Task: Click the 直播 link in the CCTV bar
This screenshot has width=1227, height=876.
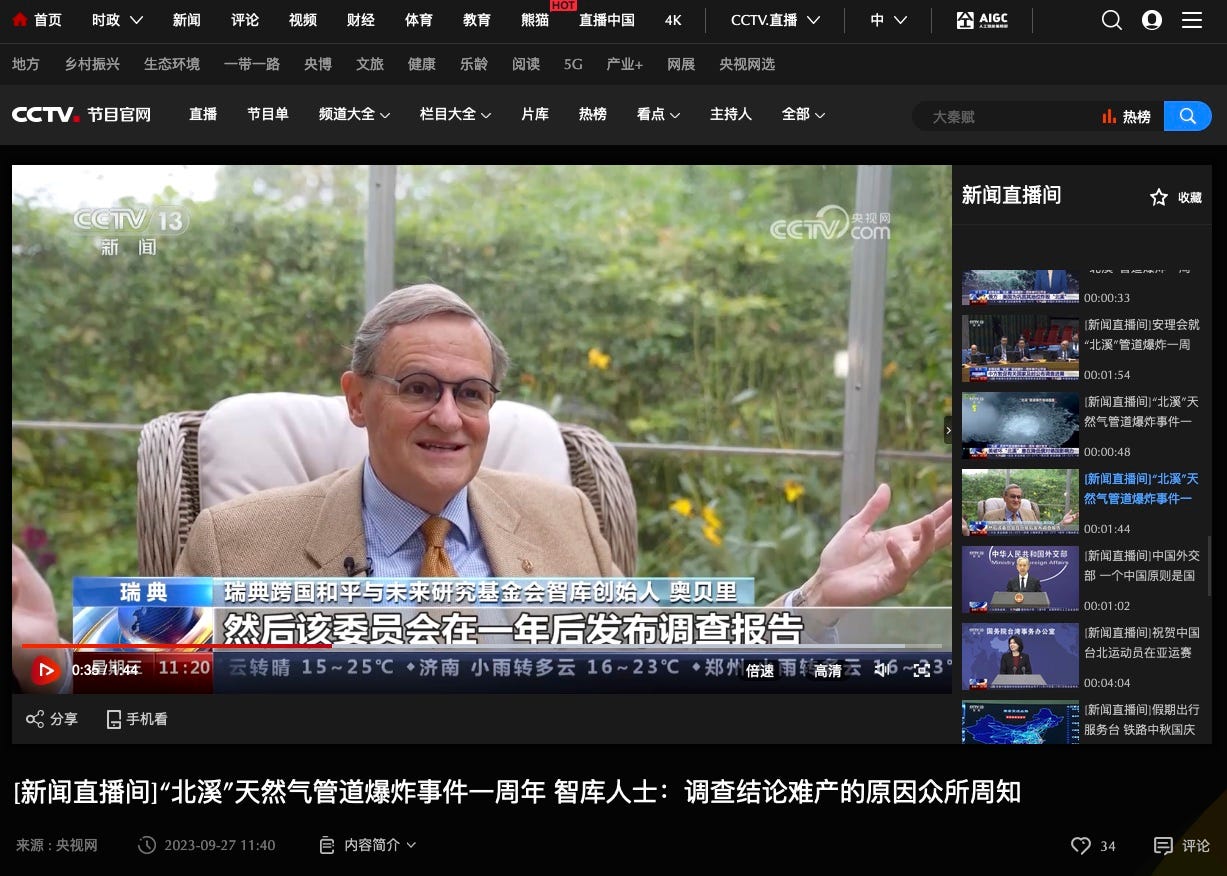Action: point(203,115)
